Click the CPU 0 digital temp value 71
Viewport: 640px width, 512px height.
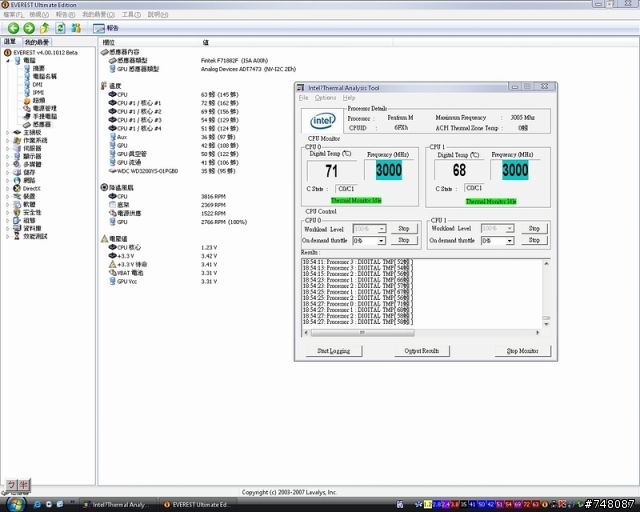(x=331, y=171)
